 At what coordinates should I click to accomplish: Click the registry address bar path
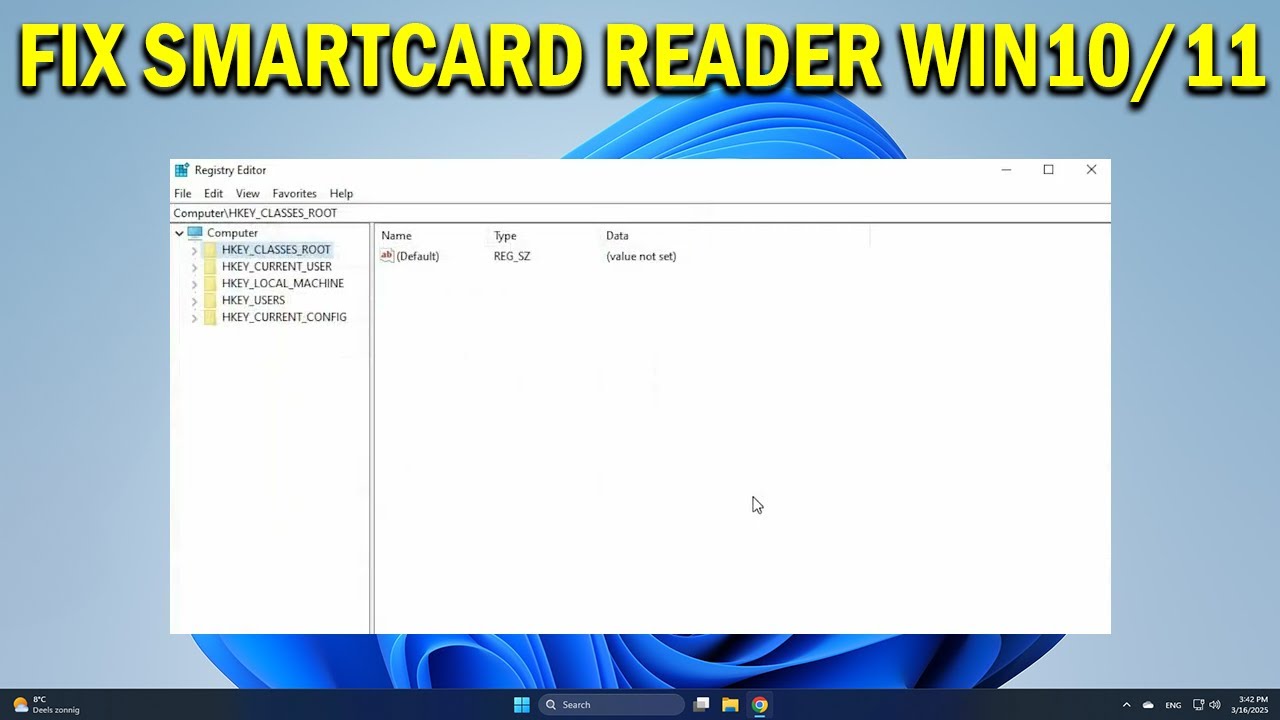click(x=640, y=213)
